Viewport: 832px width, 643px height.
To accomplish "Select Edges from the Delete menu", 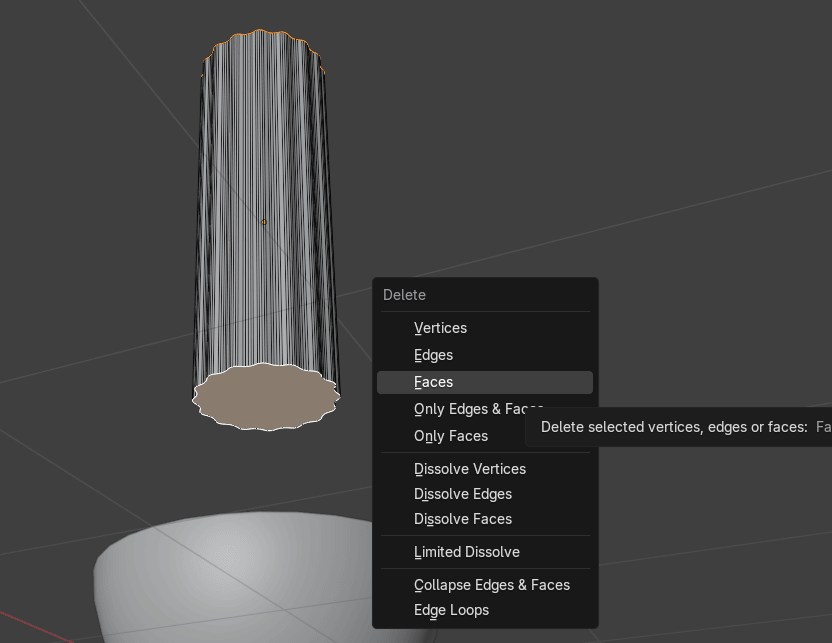I will (433, 355).
